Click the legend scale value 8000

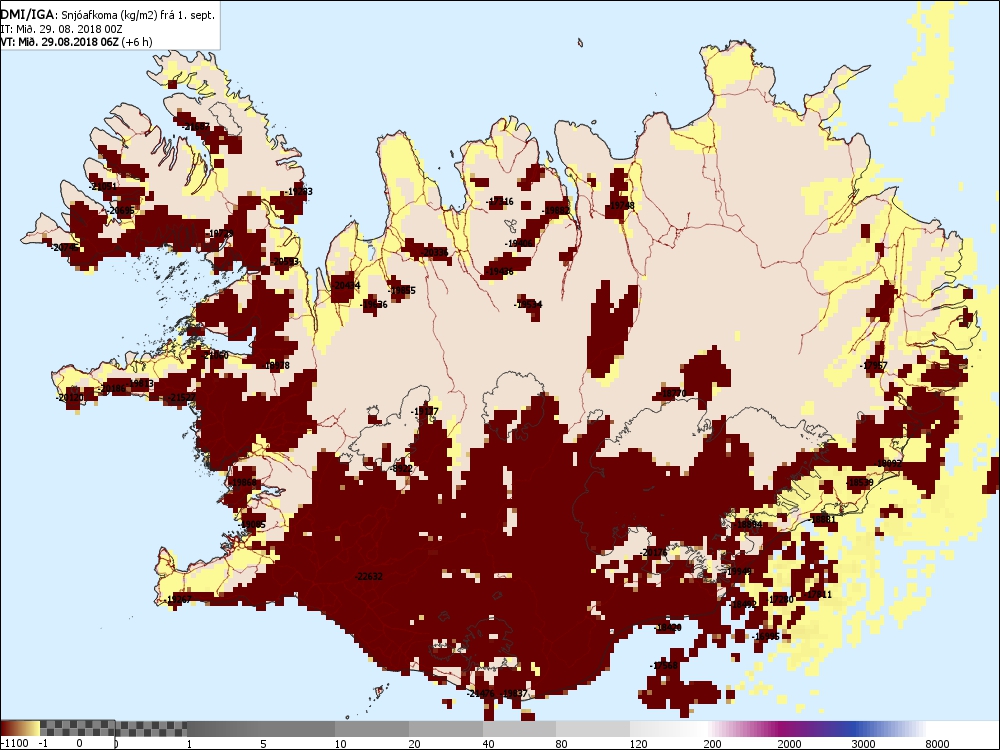coord(937,744)
